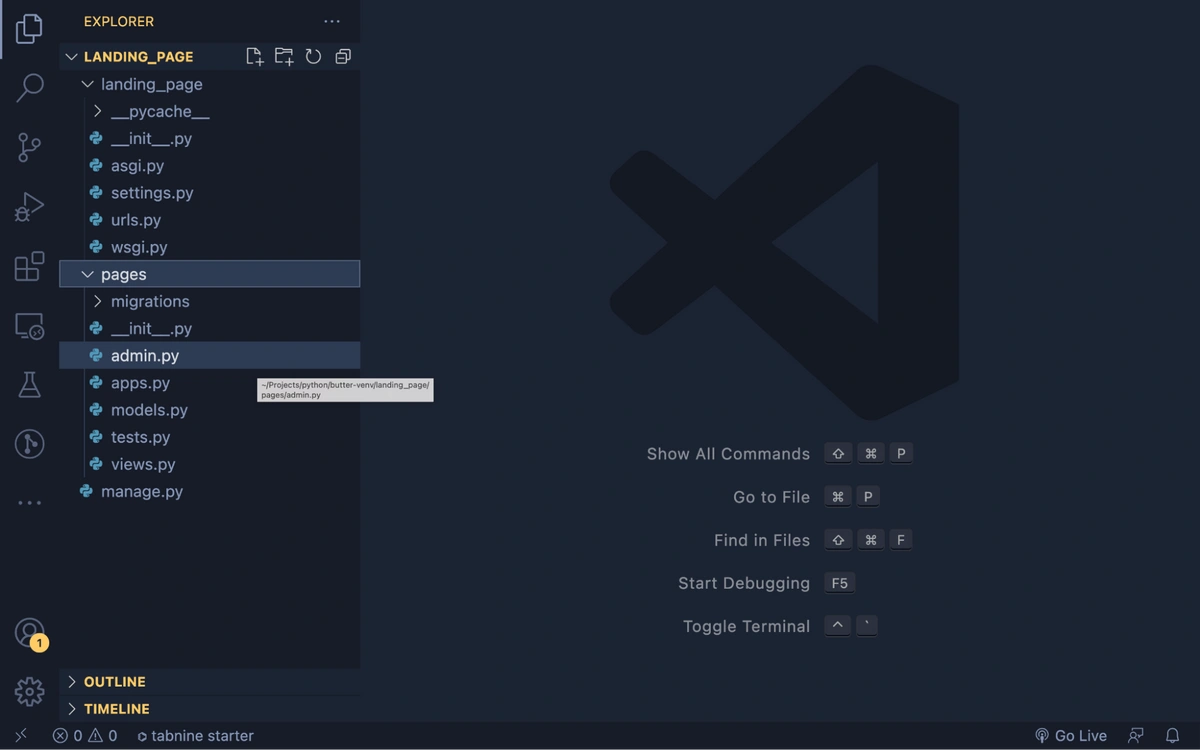Open the Extensions view icon

[29, 266]
